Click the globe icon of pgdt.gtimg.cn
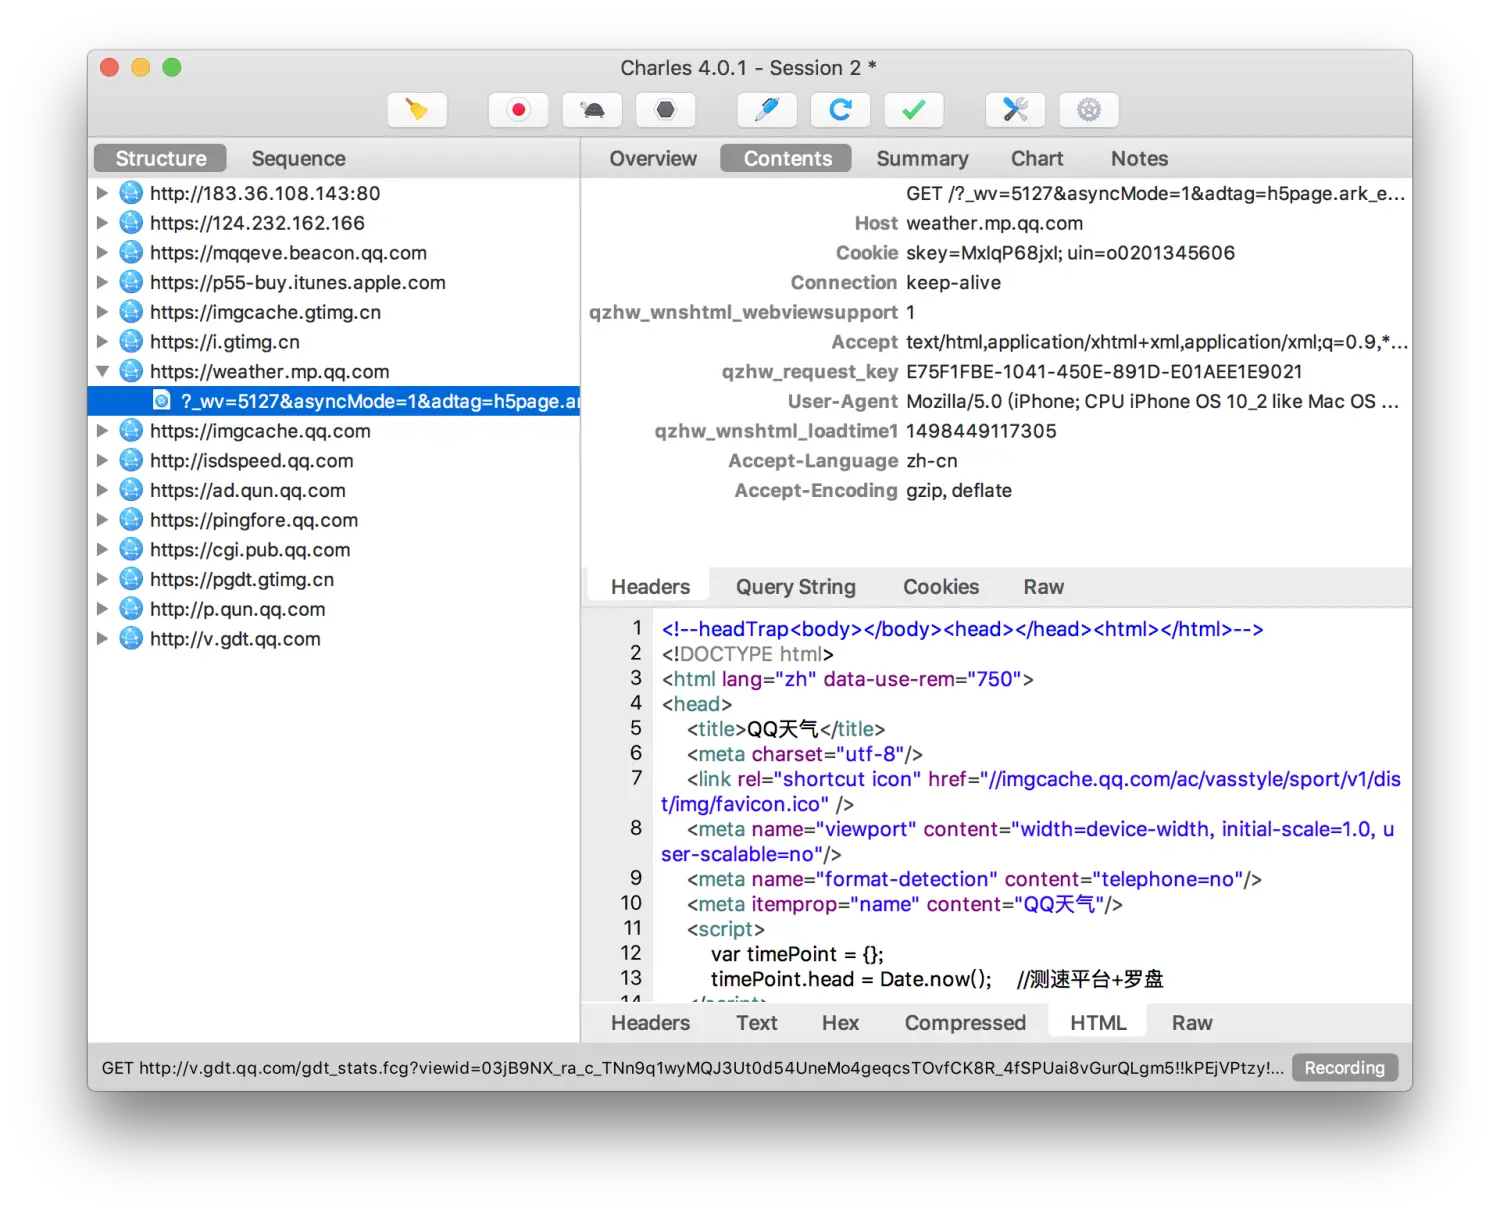1500x1216 pixels. point(131,579)
